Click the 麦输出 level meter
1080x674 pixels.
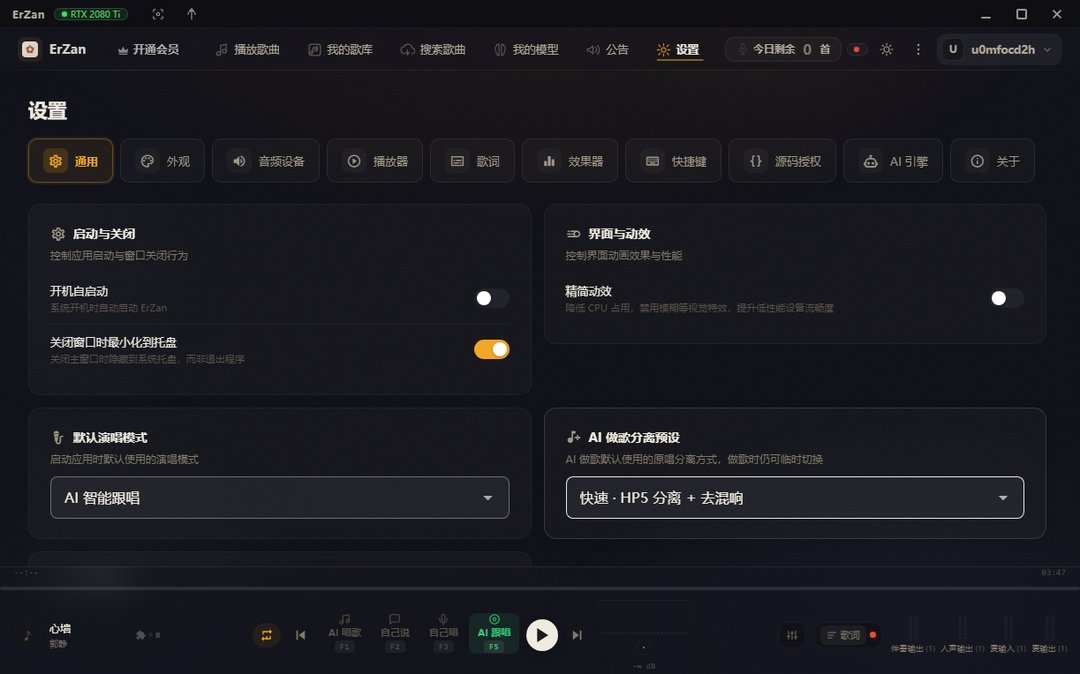[x=1049, y=634]
